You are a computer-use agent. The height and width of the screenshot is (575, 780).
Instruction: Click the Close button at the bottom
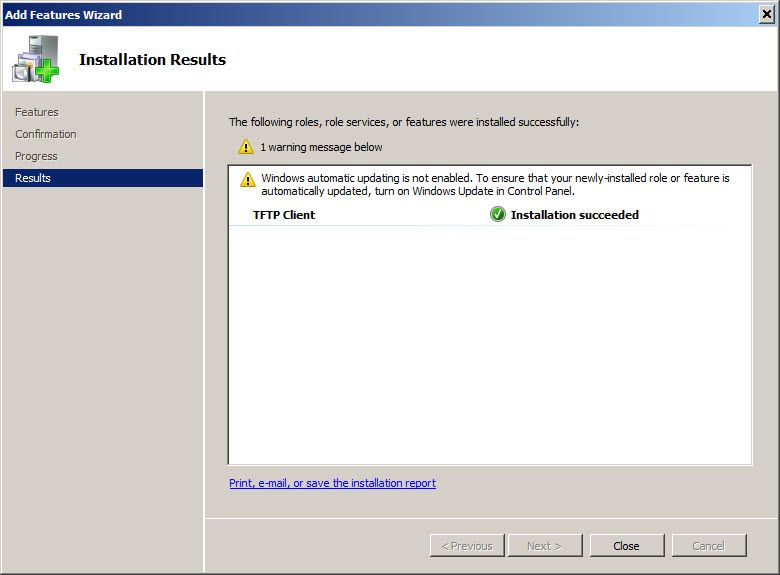pyautogui.click(x=627, y=546)
